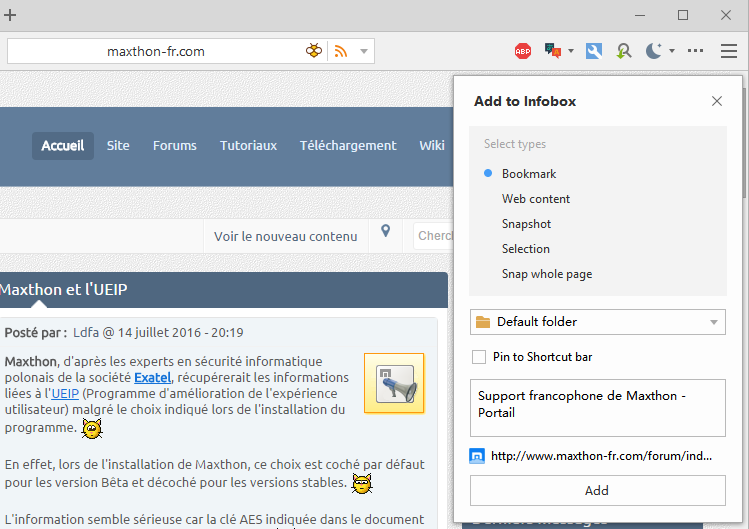This screenshot has width=749, height=529.
Task: Open the Default folder dropdown
Action: pos(598,322)
